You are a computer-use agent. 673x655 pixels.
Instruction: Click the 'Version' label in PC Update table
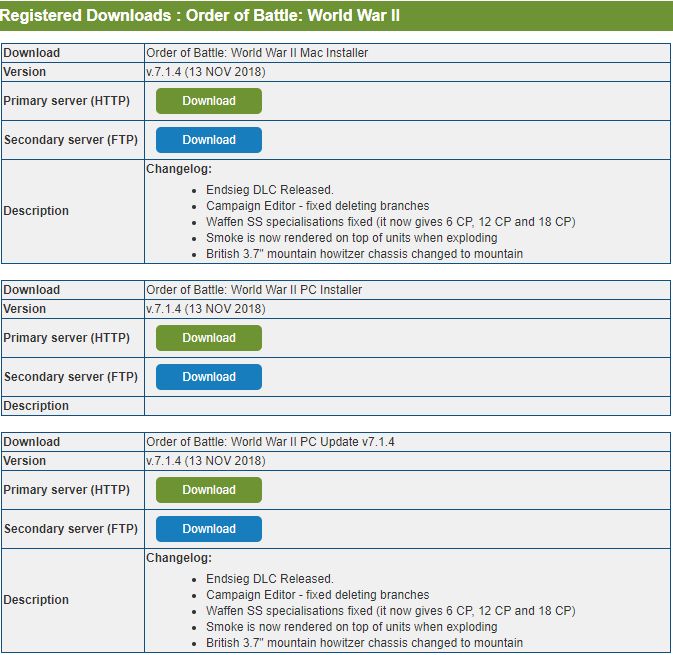click(x=24, y=461)
